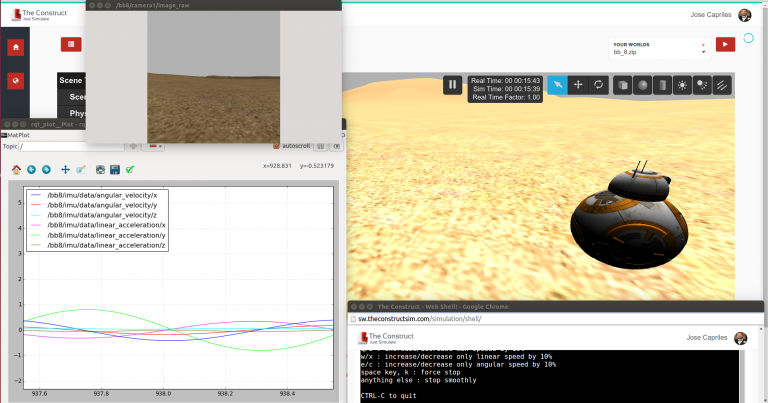Viewport: 768px width, 403px height.
Task: Insert a sphere shape
Action: click(642, 86)
